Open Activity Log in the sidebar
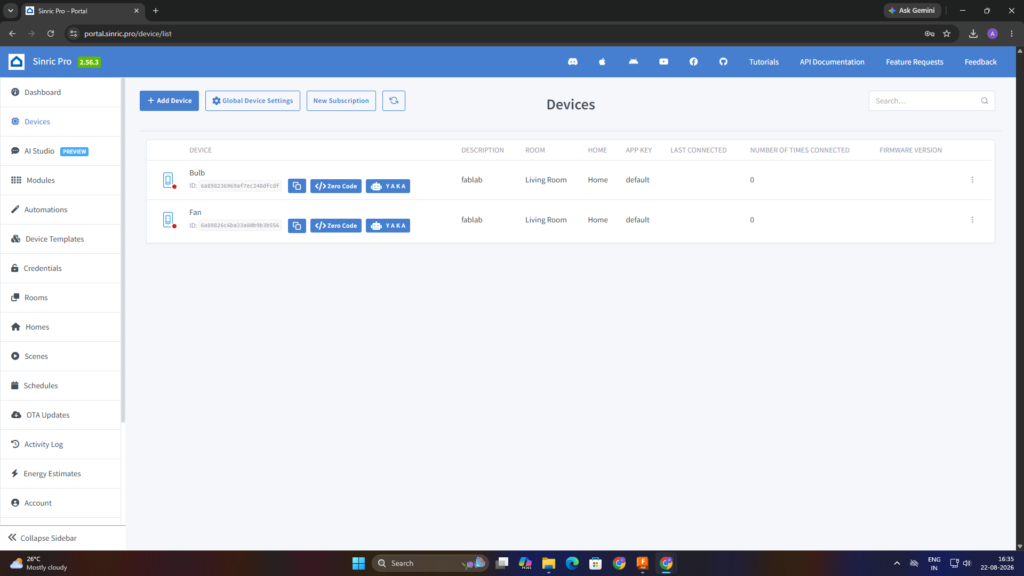 click(61, 445)
